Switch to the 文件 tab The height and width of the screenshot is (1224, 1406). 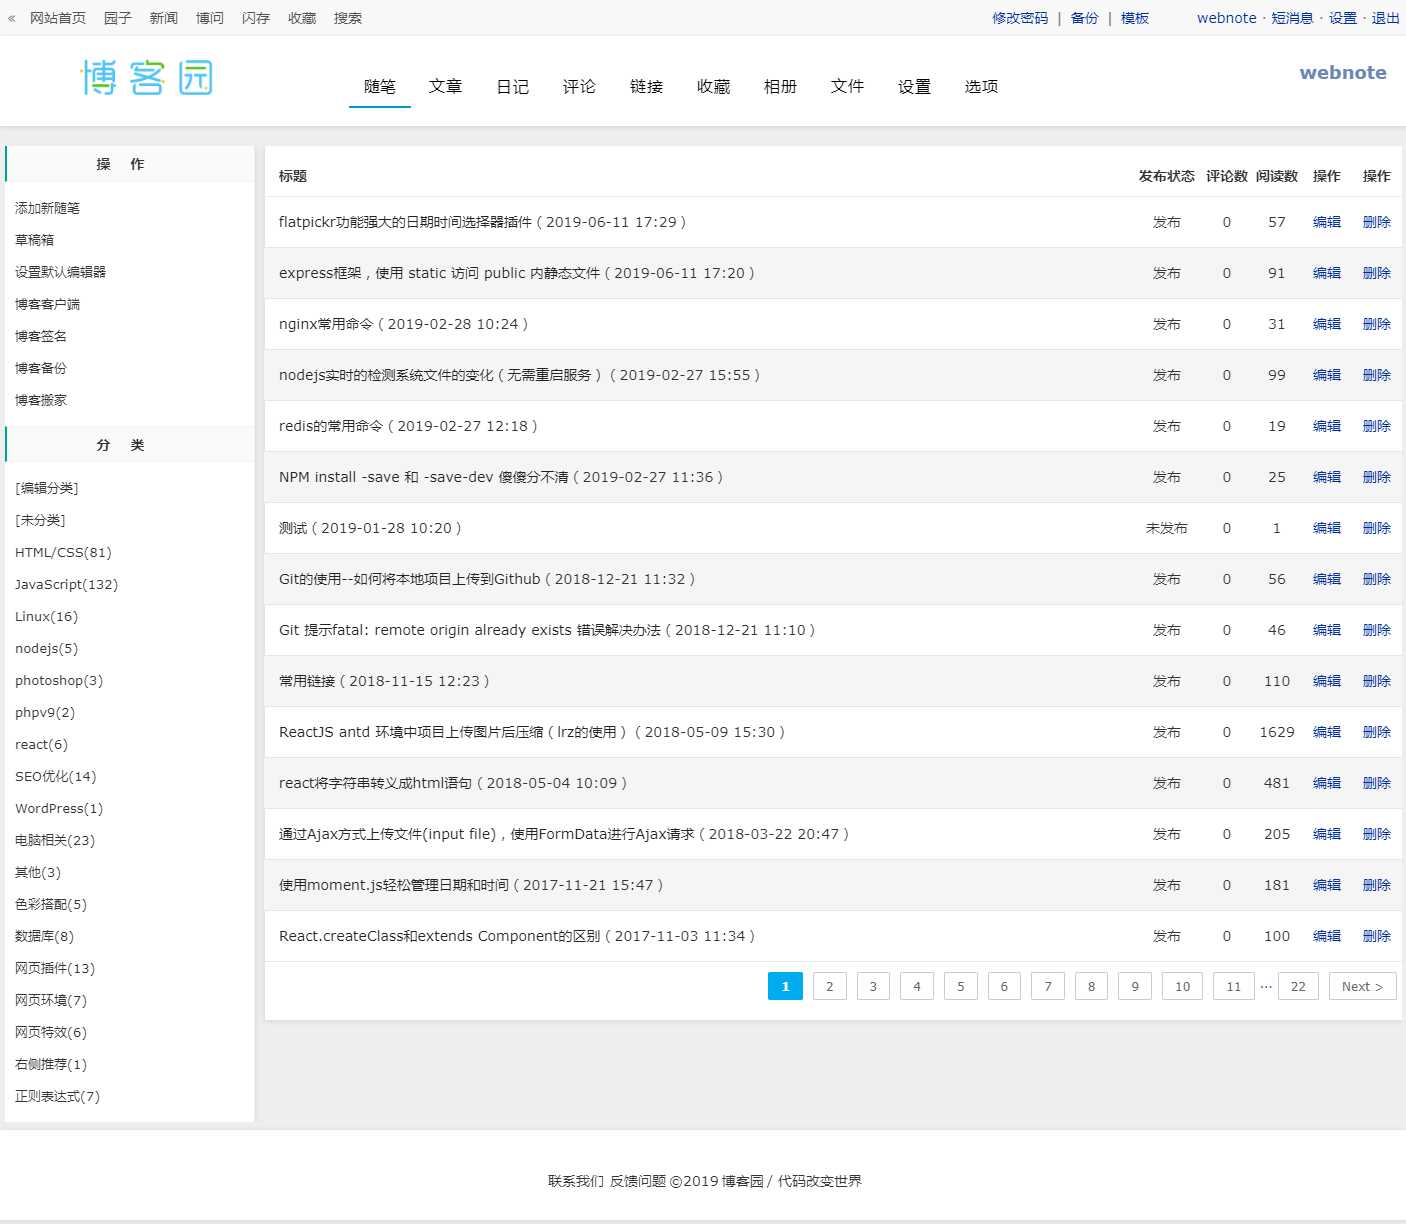848,87
